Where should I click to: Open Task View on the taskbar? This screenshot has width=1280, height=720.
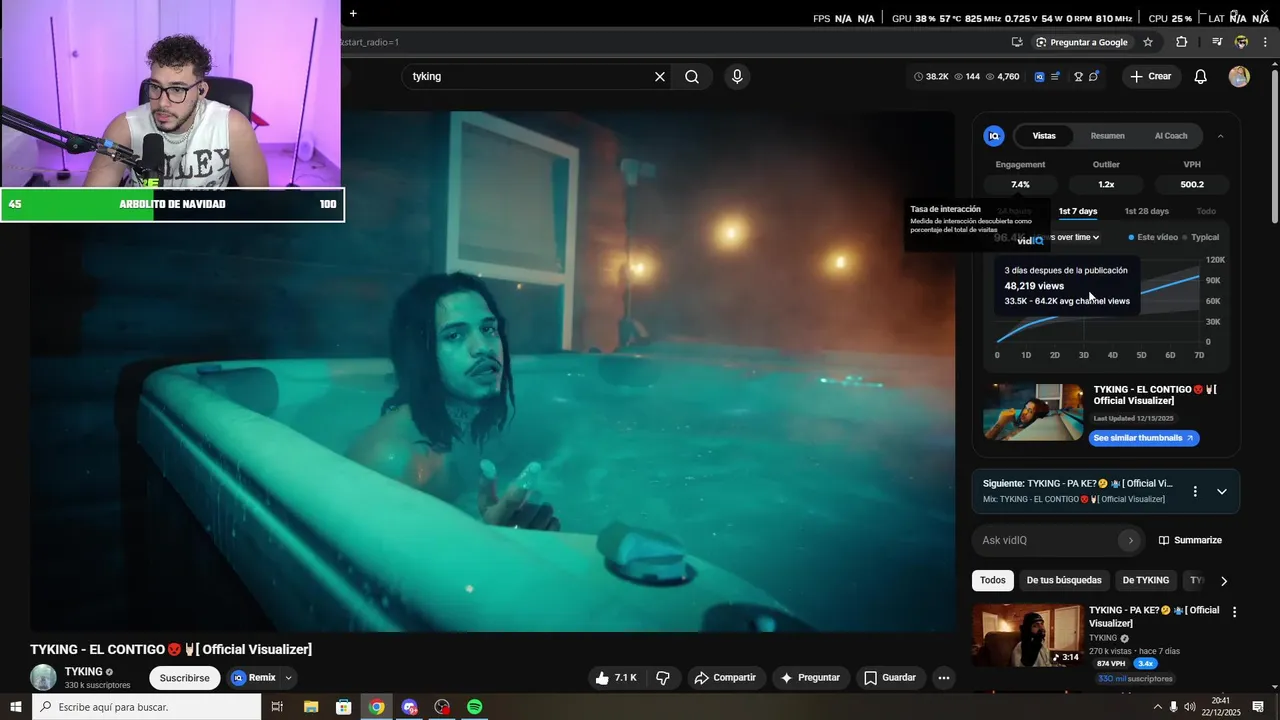point(277,707)
